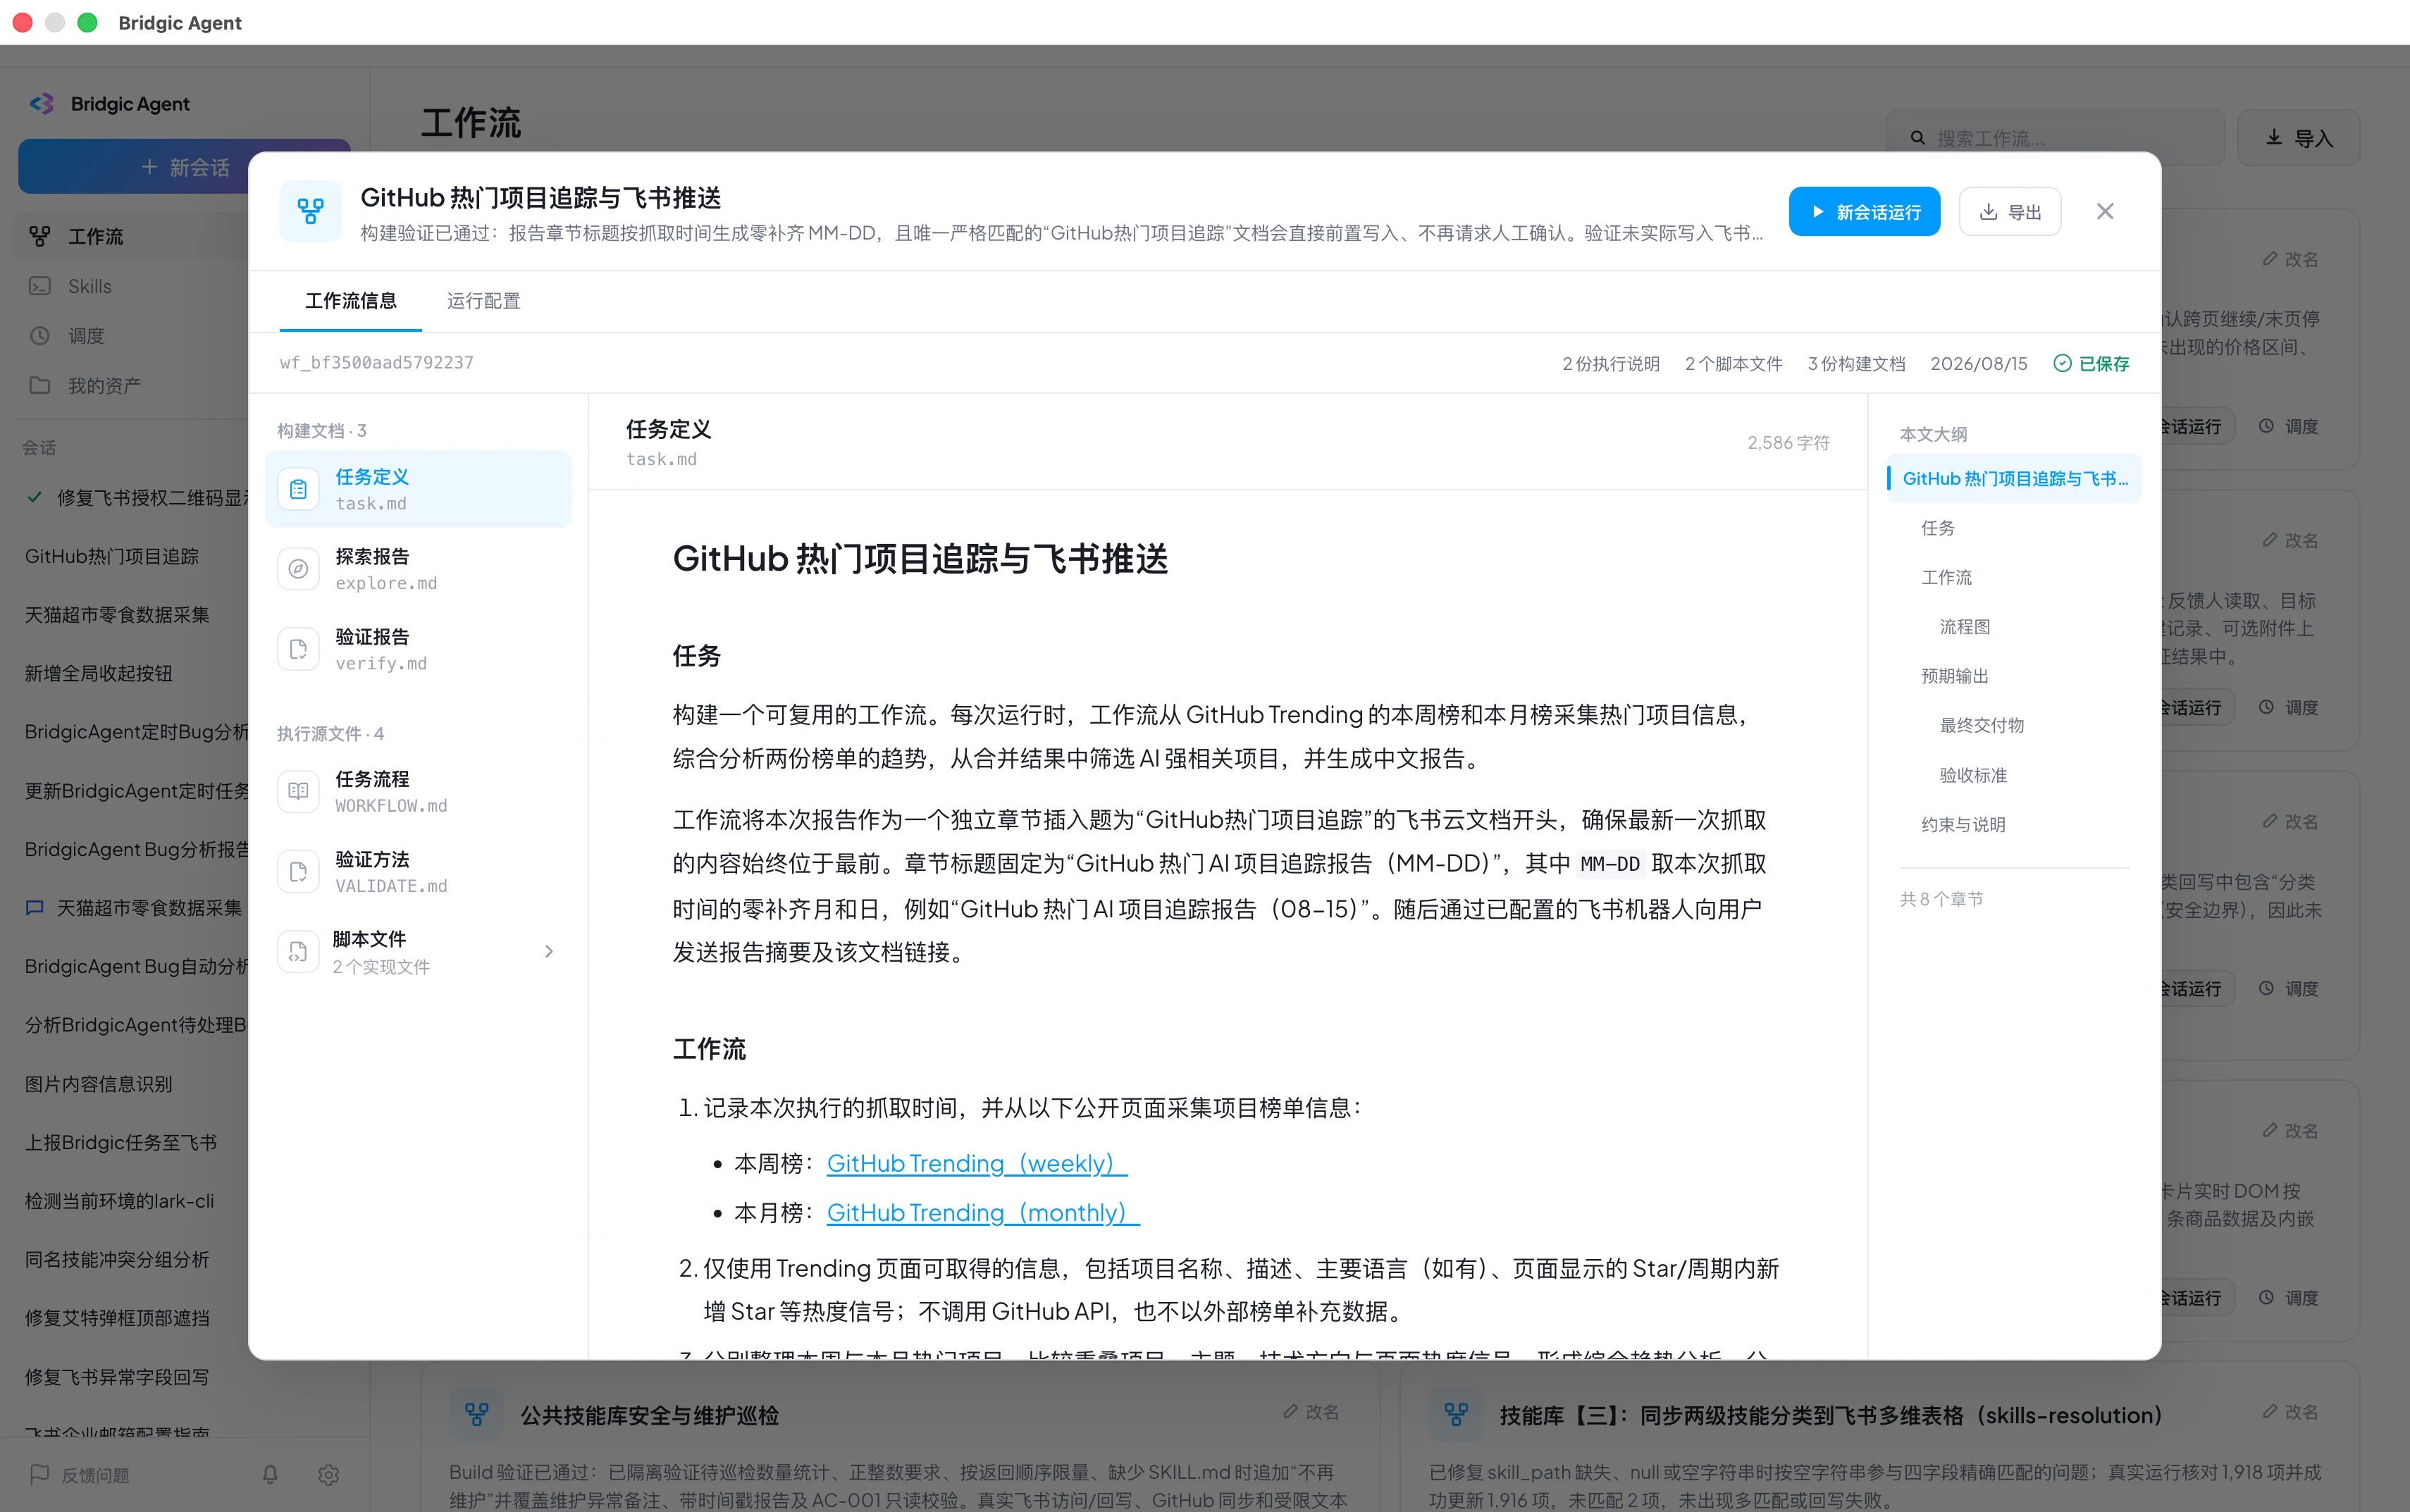2410x1512 pixels.
Task: Select the outline title GitHub 热门项目追踪与飞书…
Action: tap(2014, 478)
